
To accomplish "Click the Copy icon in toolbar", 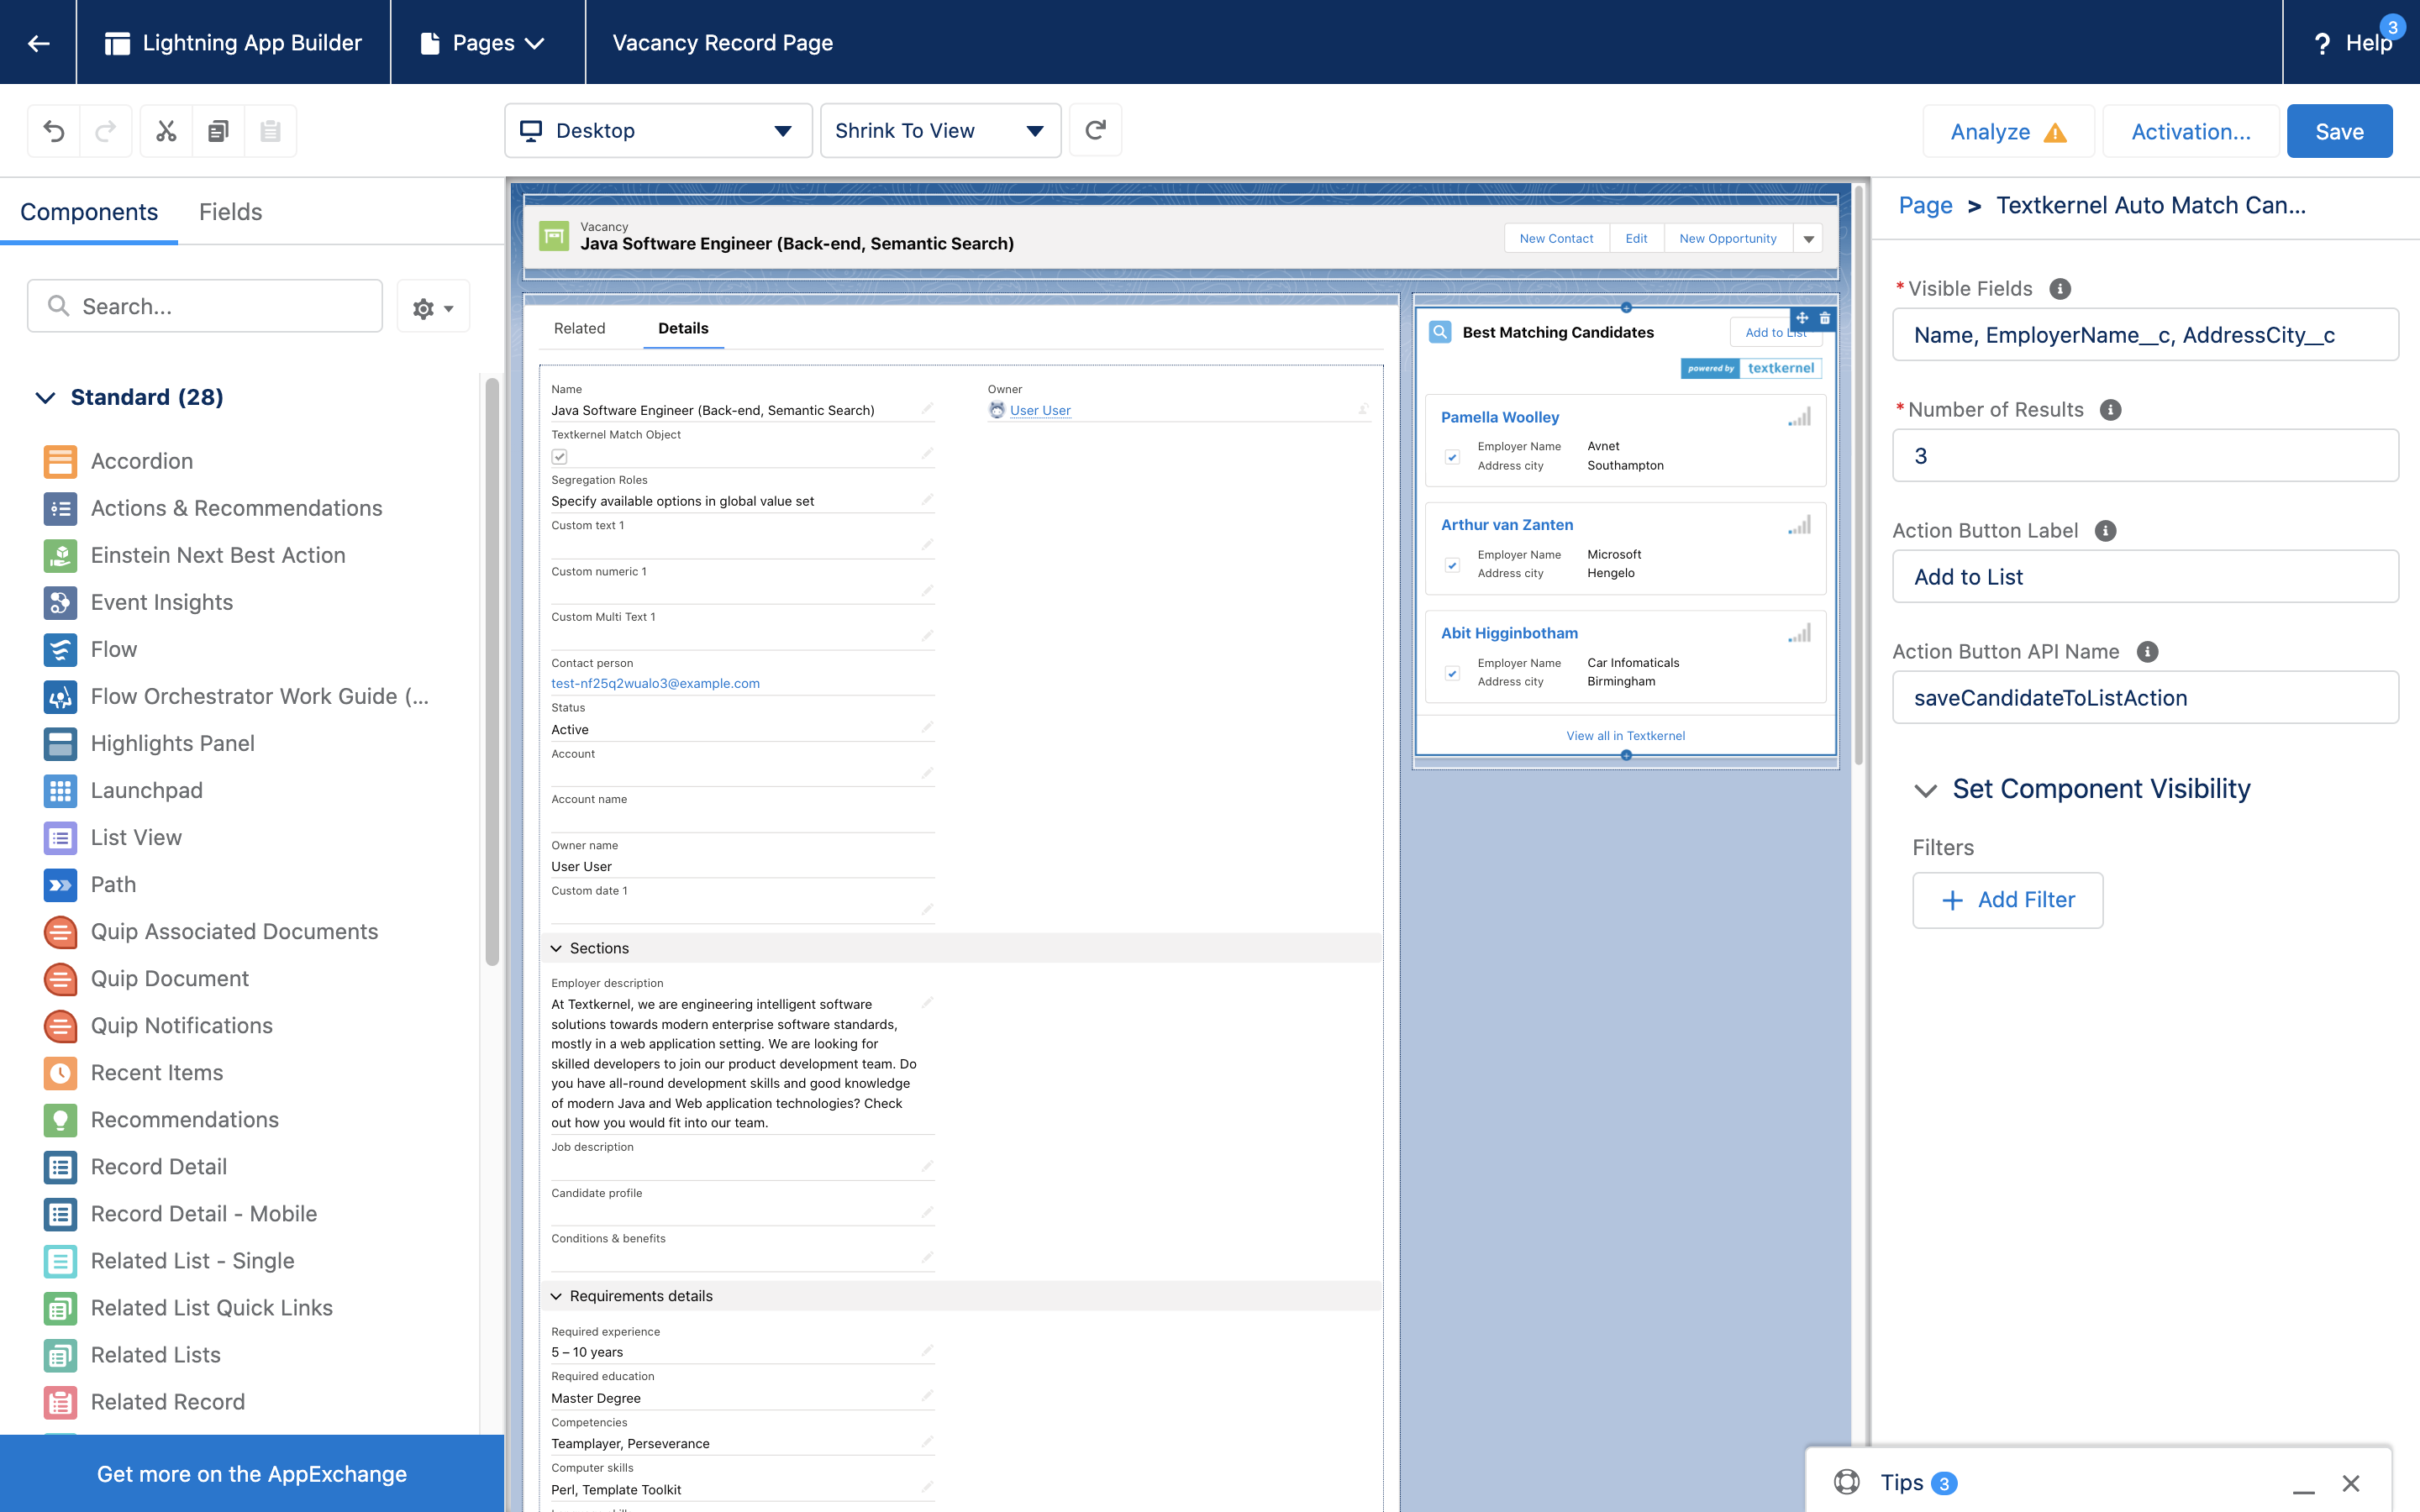I will [x=218, y=131].
